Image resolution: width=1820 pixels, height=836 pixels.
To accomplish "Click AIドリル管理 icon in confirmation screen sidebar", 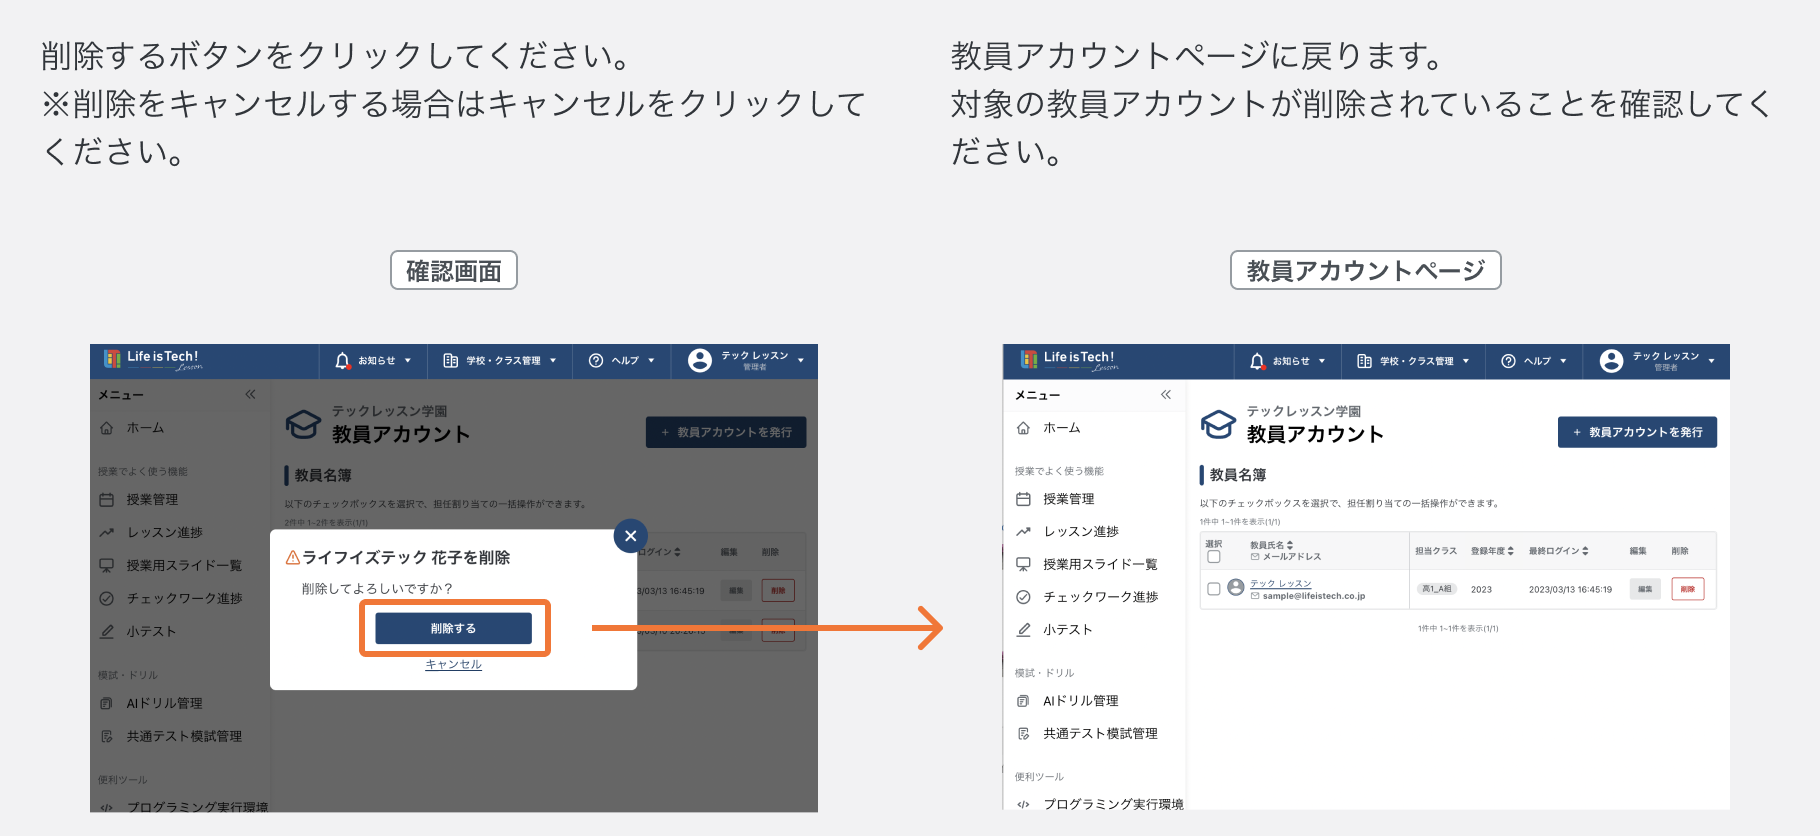I will point(107,703).
